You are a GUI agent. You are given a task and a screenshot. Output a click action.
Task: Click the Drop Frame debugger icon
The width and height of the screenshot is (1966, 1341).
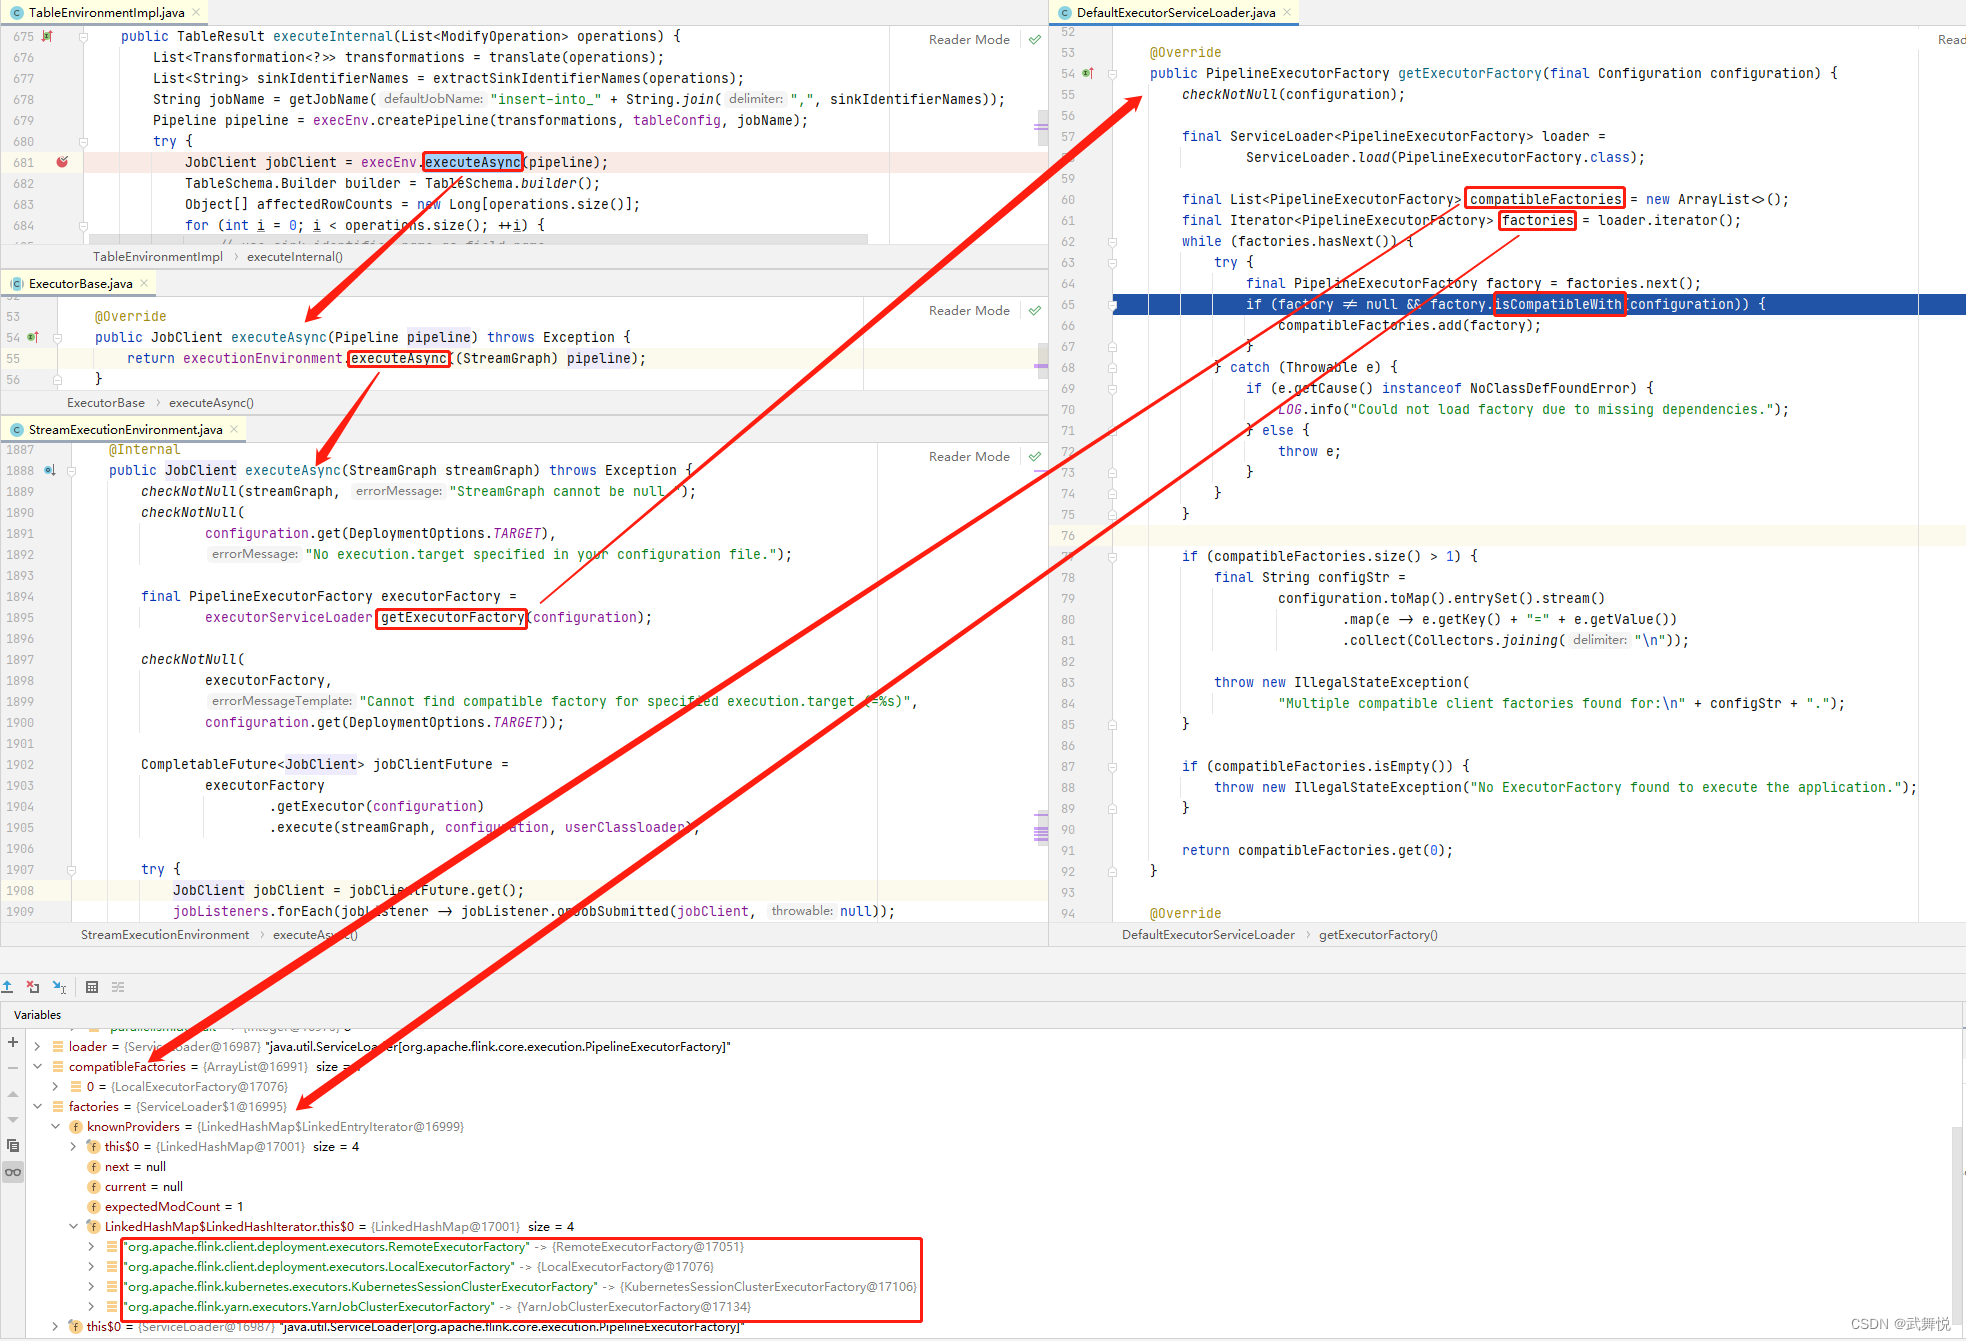pos(33,987)
